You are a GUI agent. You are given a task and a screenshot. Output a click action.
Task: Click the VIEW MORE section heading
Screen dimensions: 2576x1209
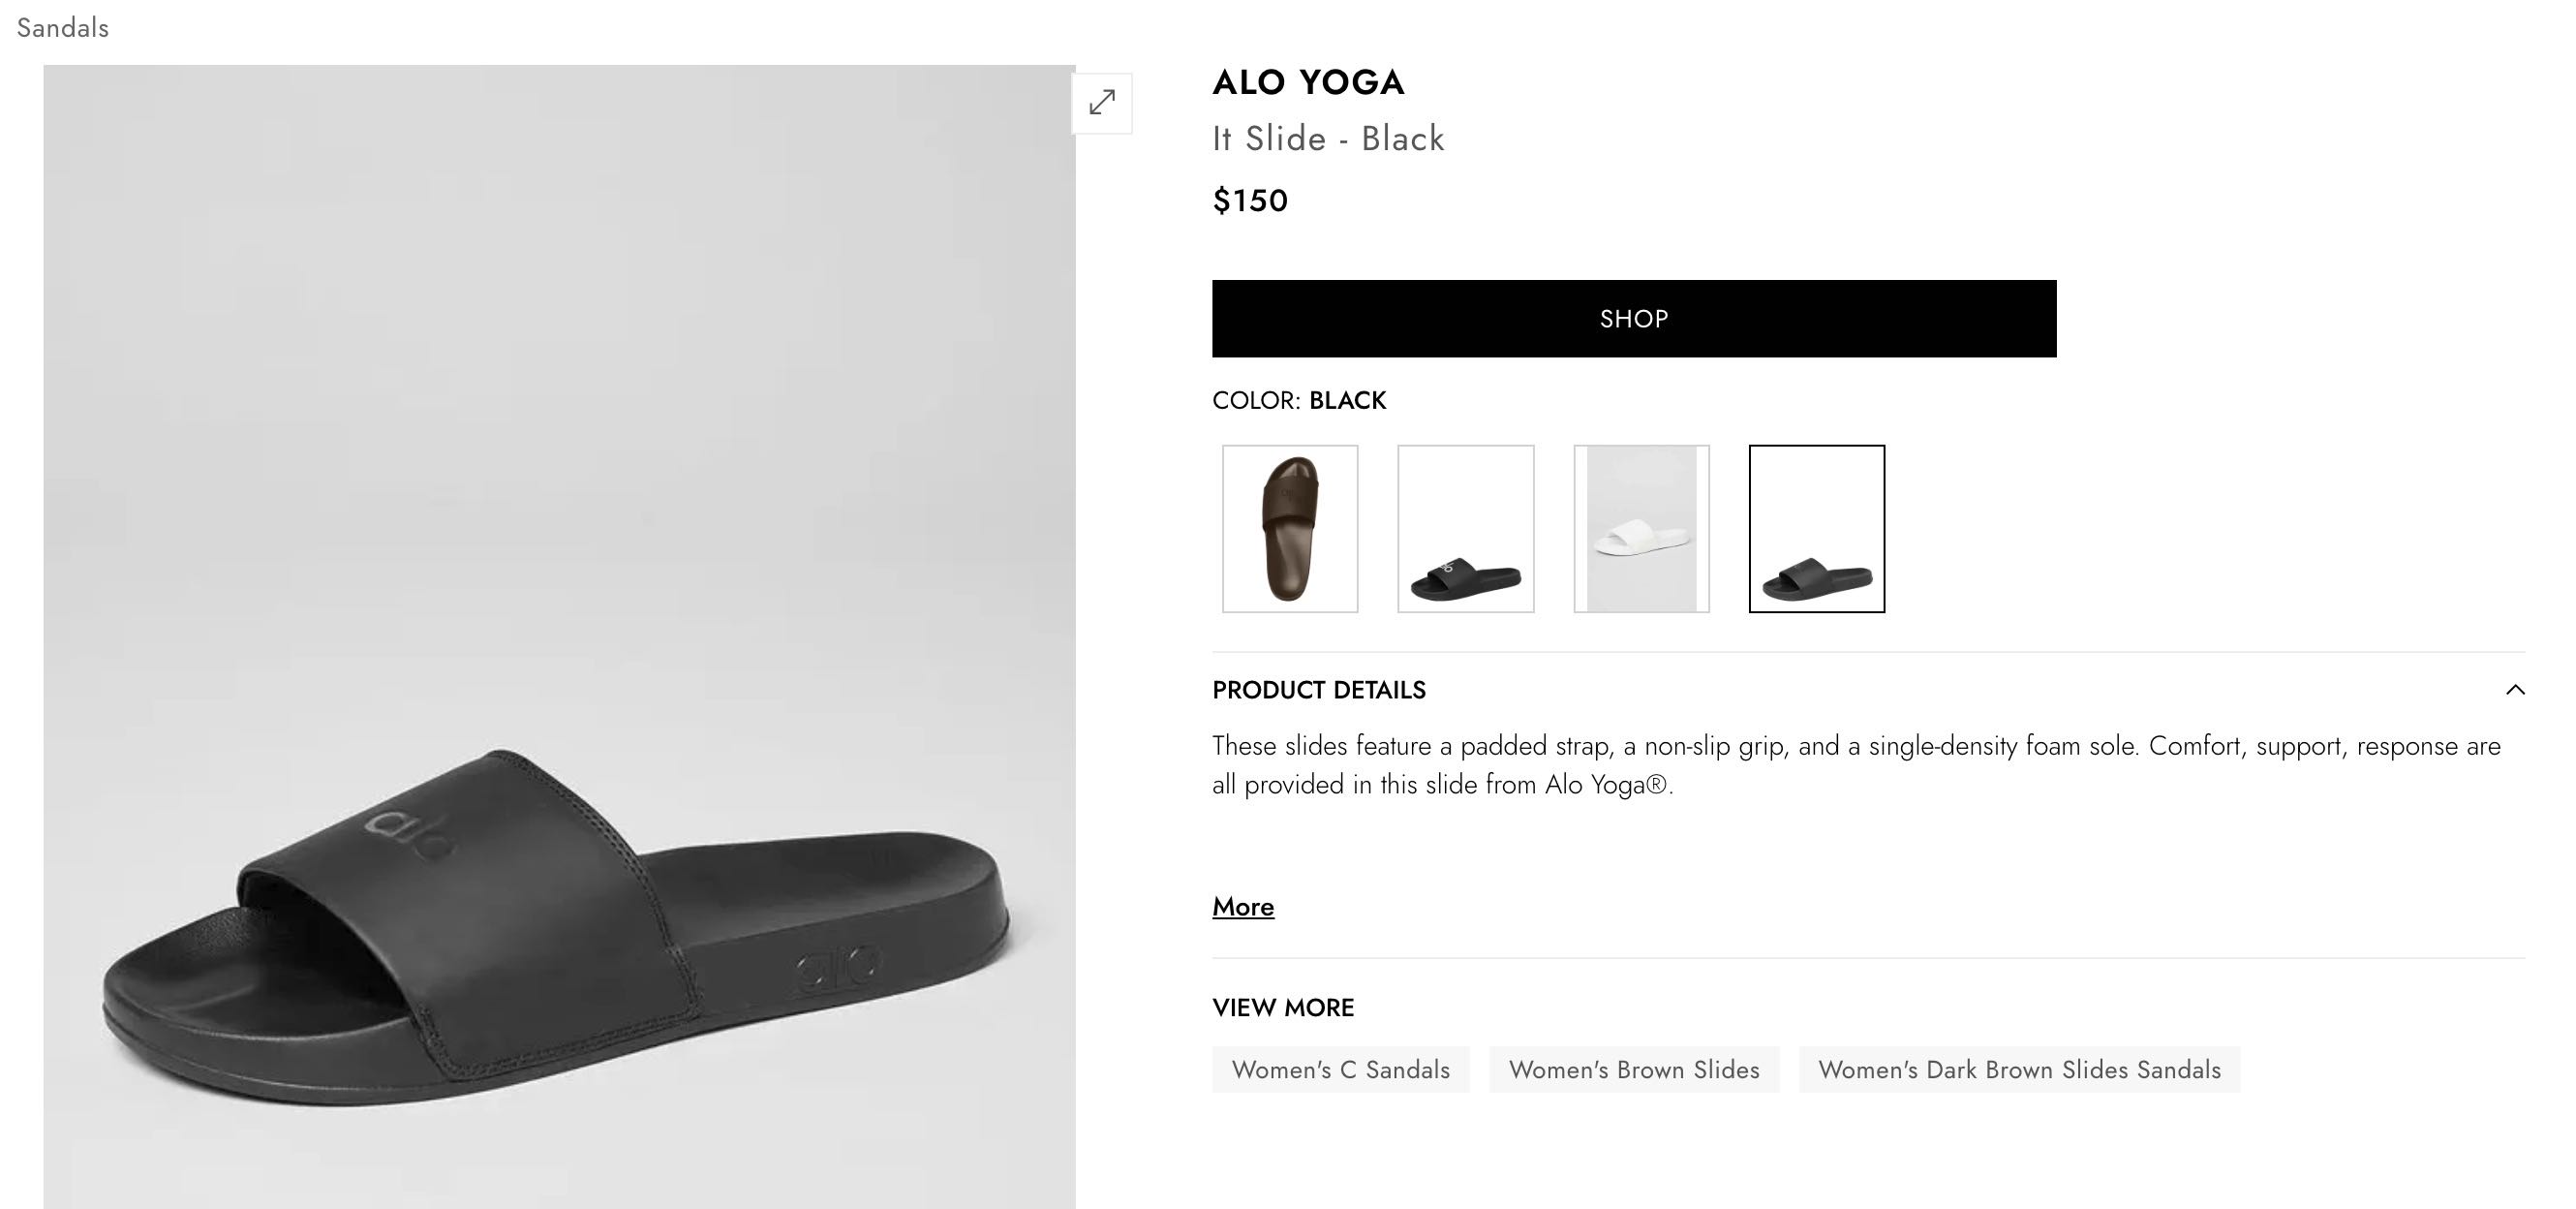pyautogui.click(x=1282, y=1007)
